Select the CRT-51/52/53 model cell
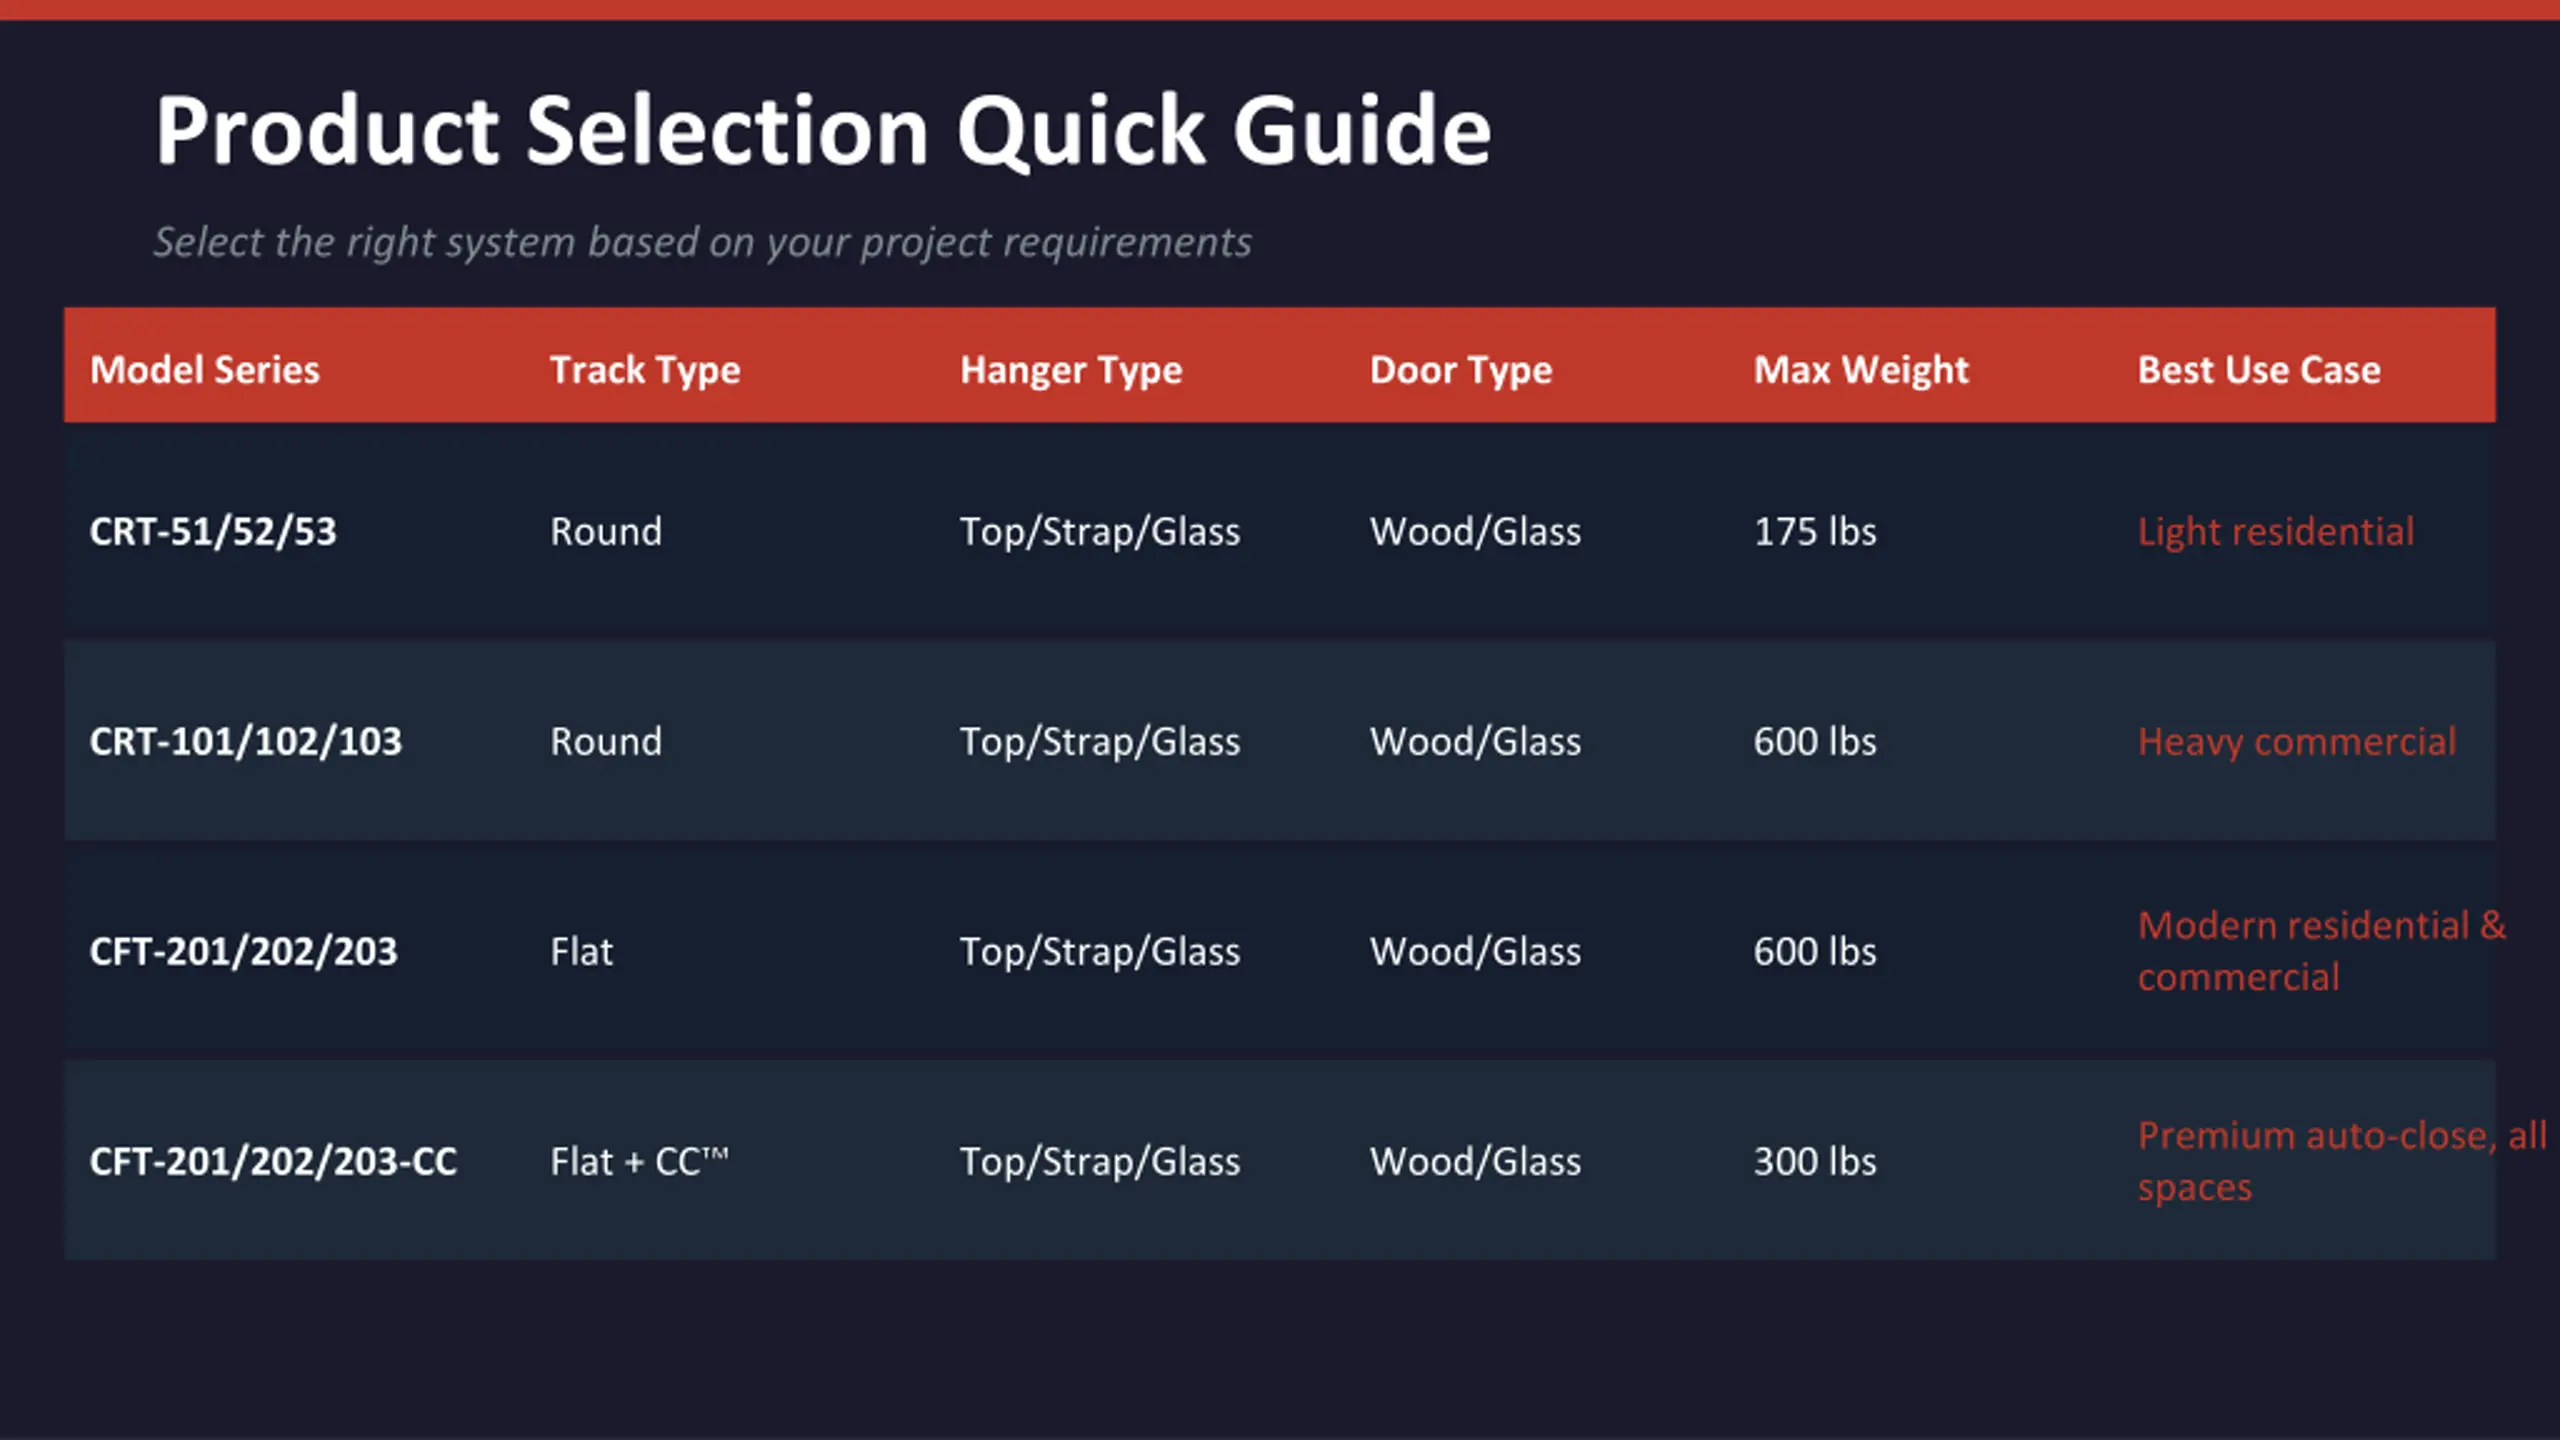The image size is (2560, 1440). 213,532
